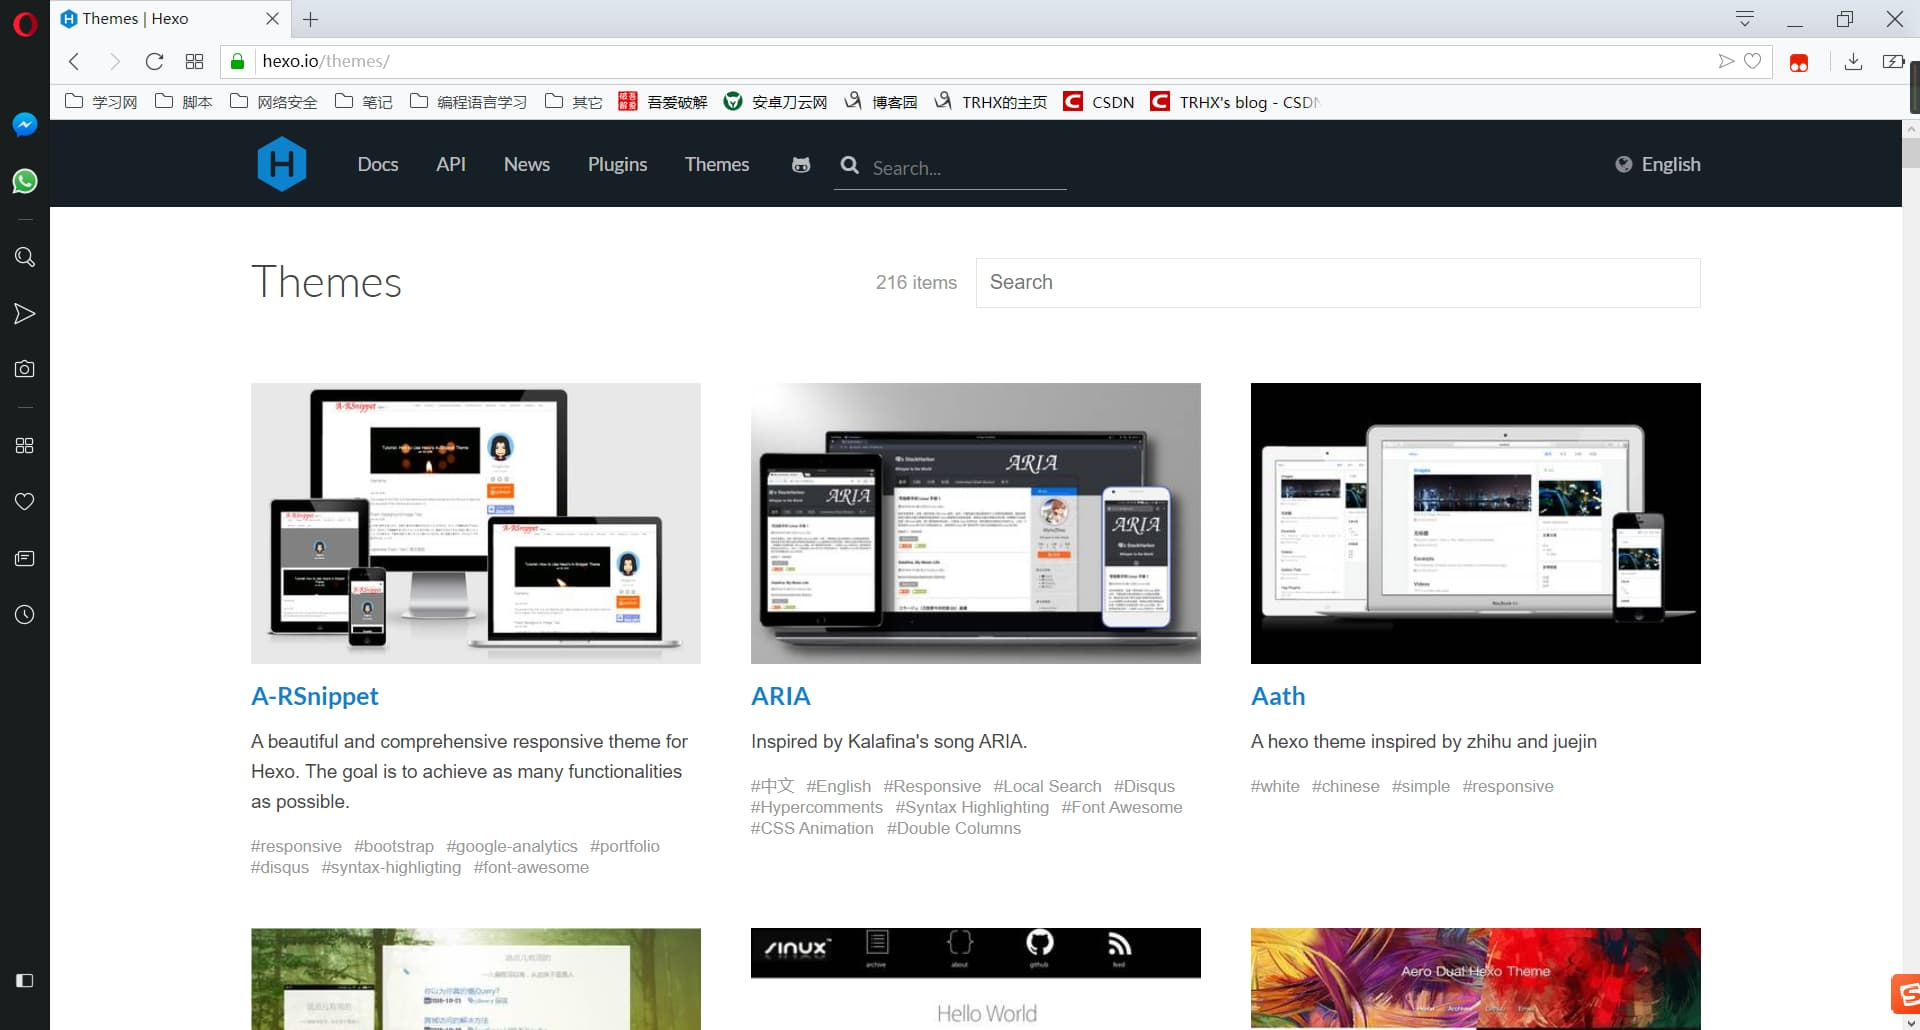Open the downloads icon
Viewport: 1920px width, 1030px height.
[1853, 61]
